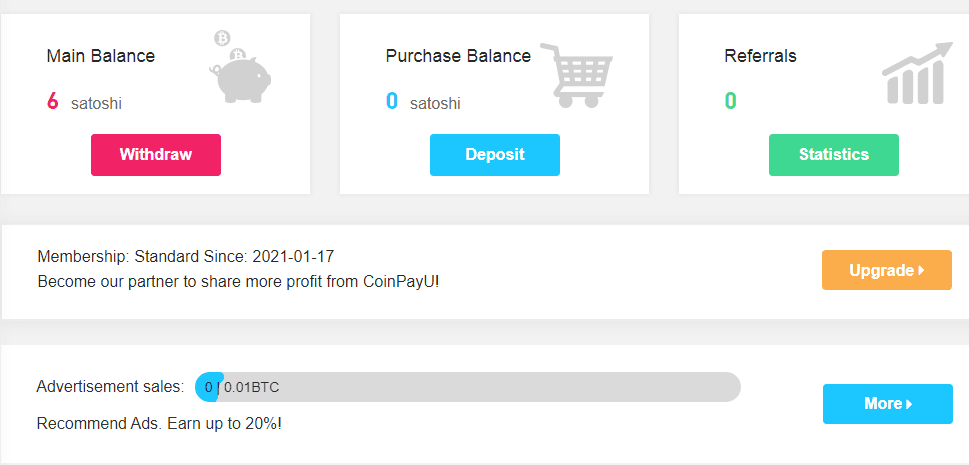This screenshot has height=465, width=969.
Task: Open More advertisement sales details
Action: coord(887,404)
